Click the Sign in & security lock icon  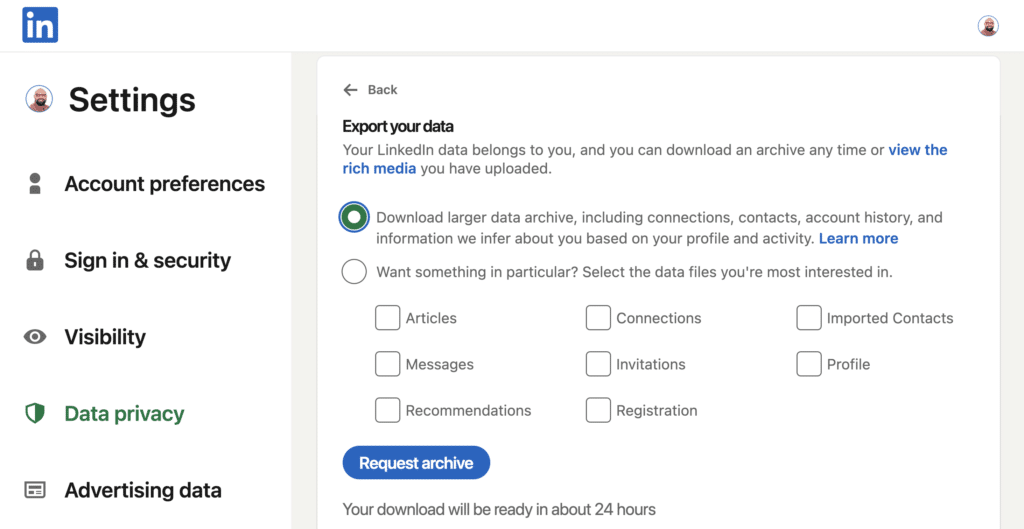point(35,261)
